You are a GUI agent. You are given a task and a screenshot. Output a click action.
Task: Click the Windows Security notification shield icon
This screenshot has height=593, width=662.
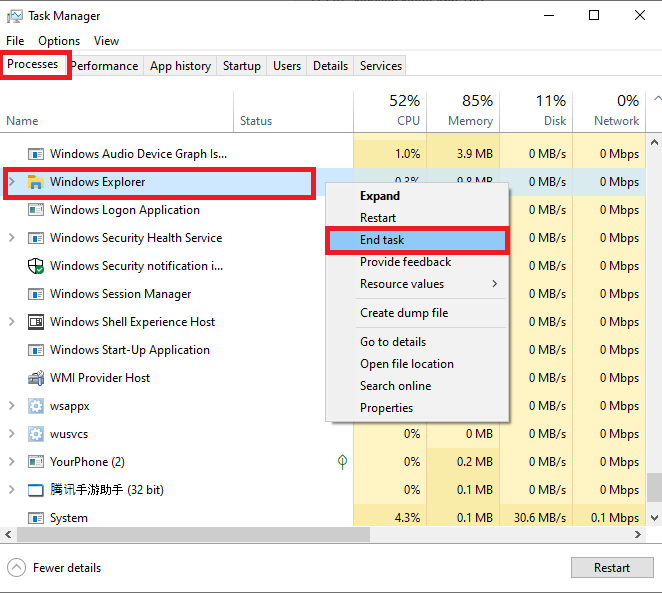tap(35, 266)
